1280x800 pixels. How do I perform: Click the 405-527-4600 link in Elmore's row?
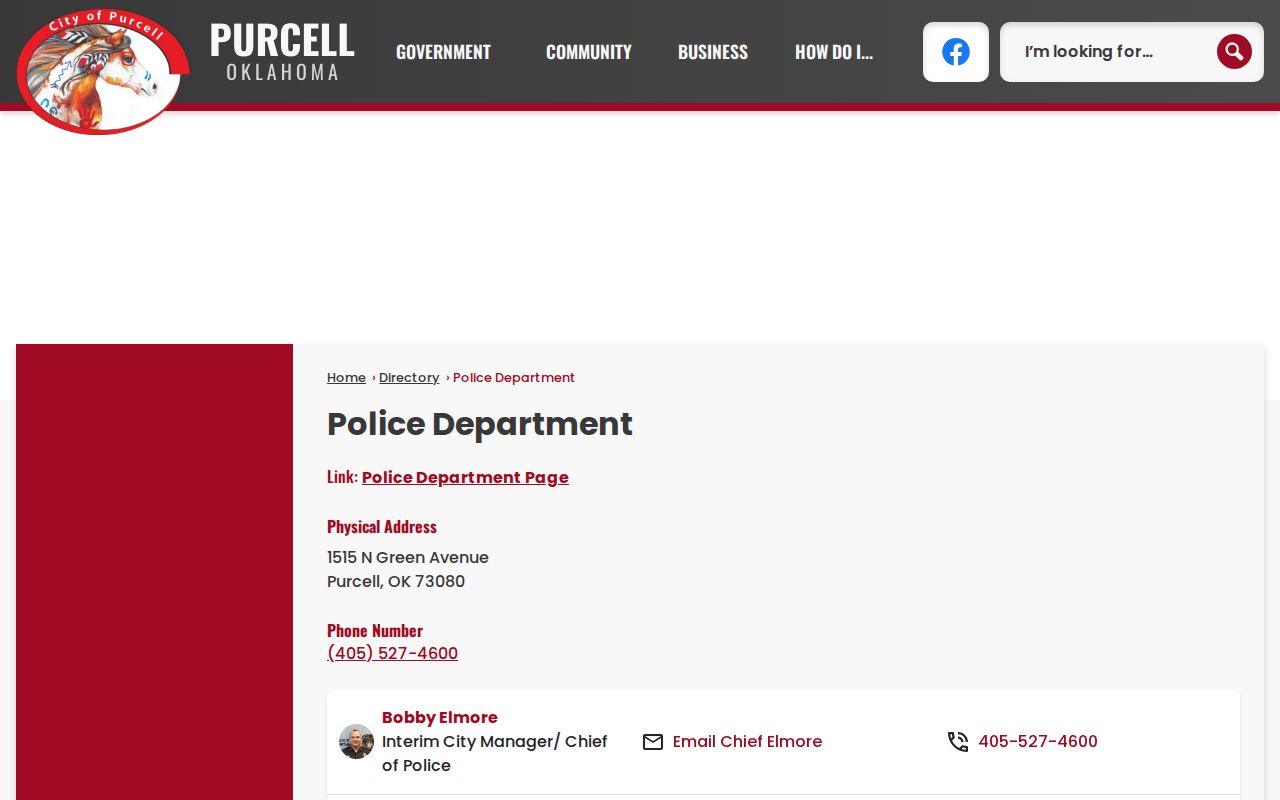tap(1038, 742)
